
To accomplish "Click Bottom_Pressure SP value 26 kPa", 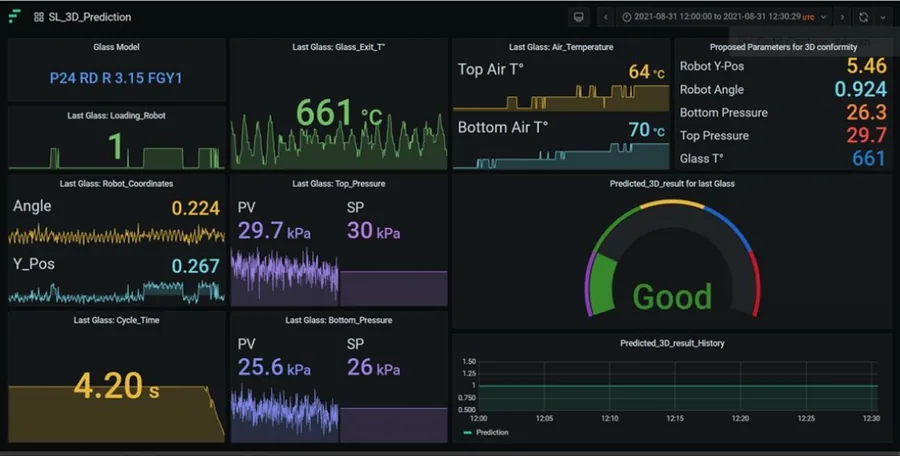I will 374,367.
